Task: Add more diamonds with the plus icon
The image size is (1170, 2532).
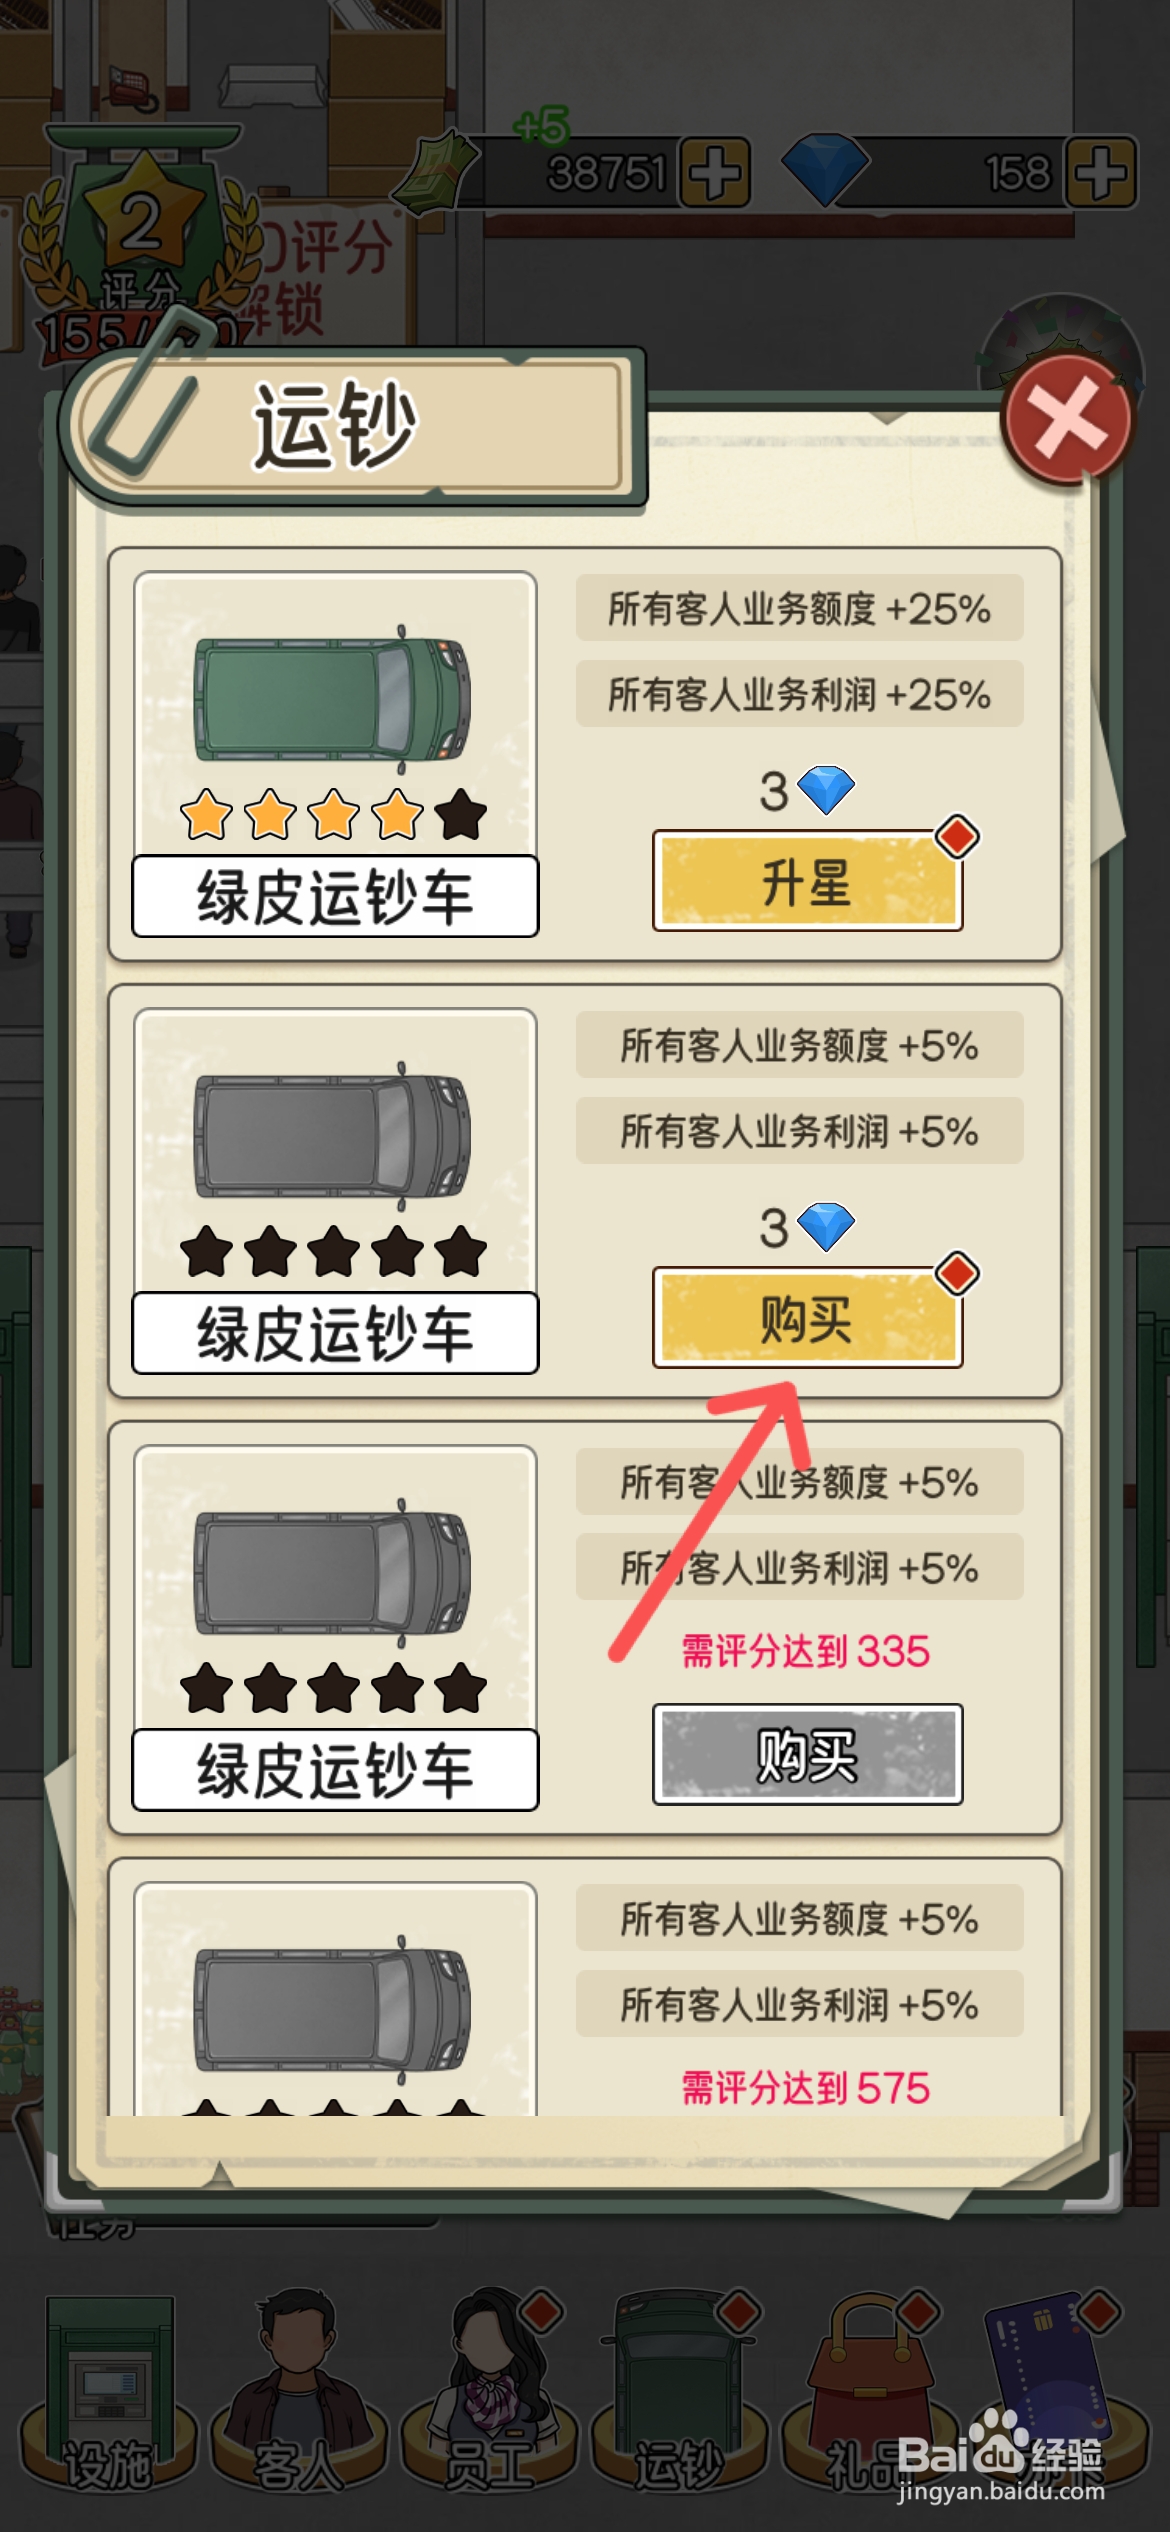Action: [1100, 172]
